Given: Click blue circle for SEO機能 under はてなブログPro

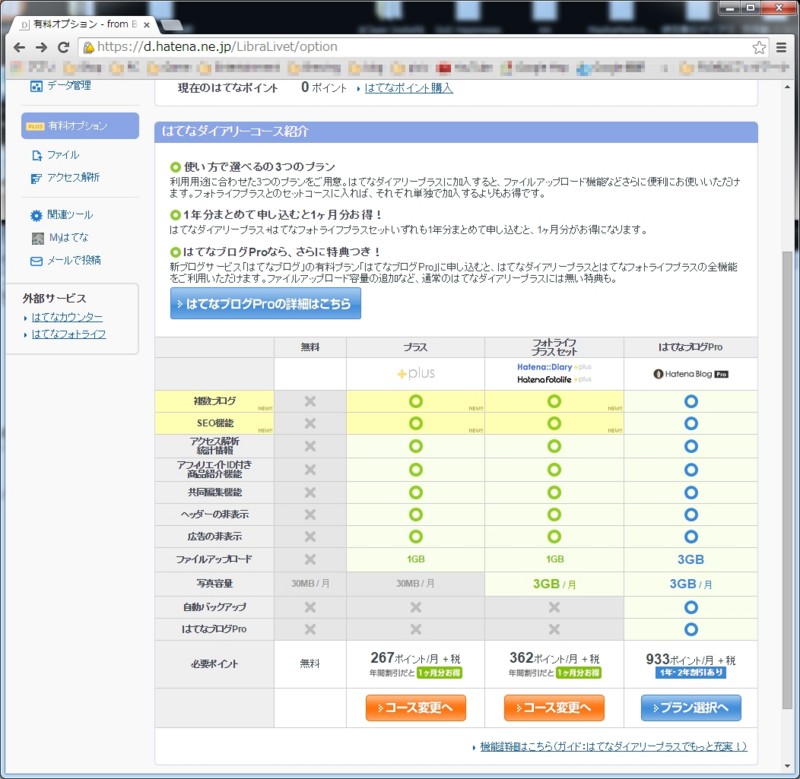Looking at the screenshot, I should pos(691,423).
